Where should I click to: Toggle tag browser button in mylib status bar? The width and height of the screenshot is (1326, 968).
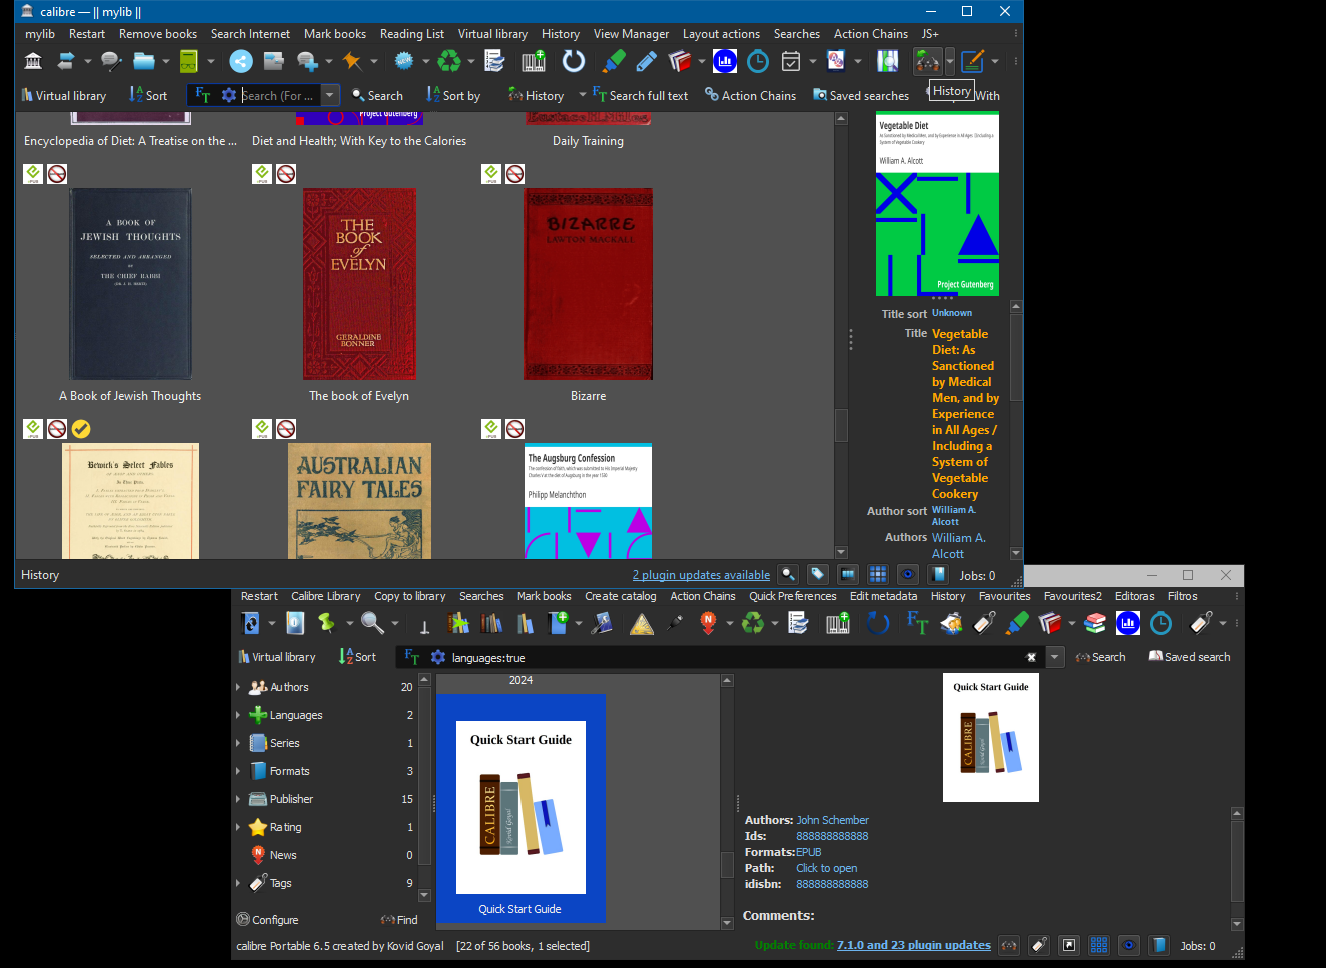pos(818,574)
